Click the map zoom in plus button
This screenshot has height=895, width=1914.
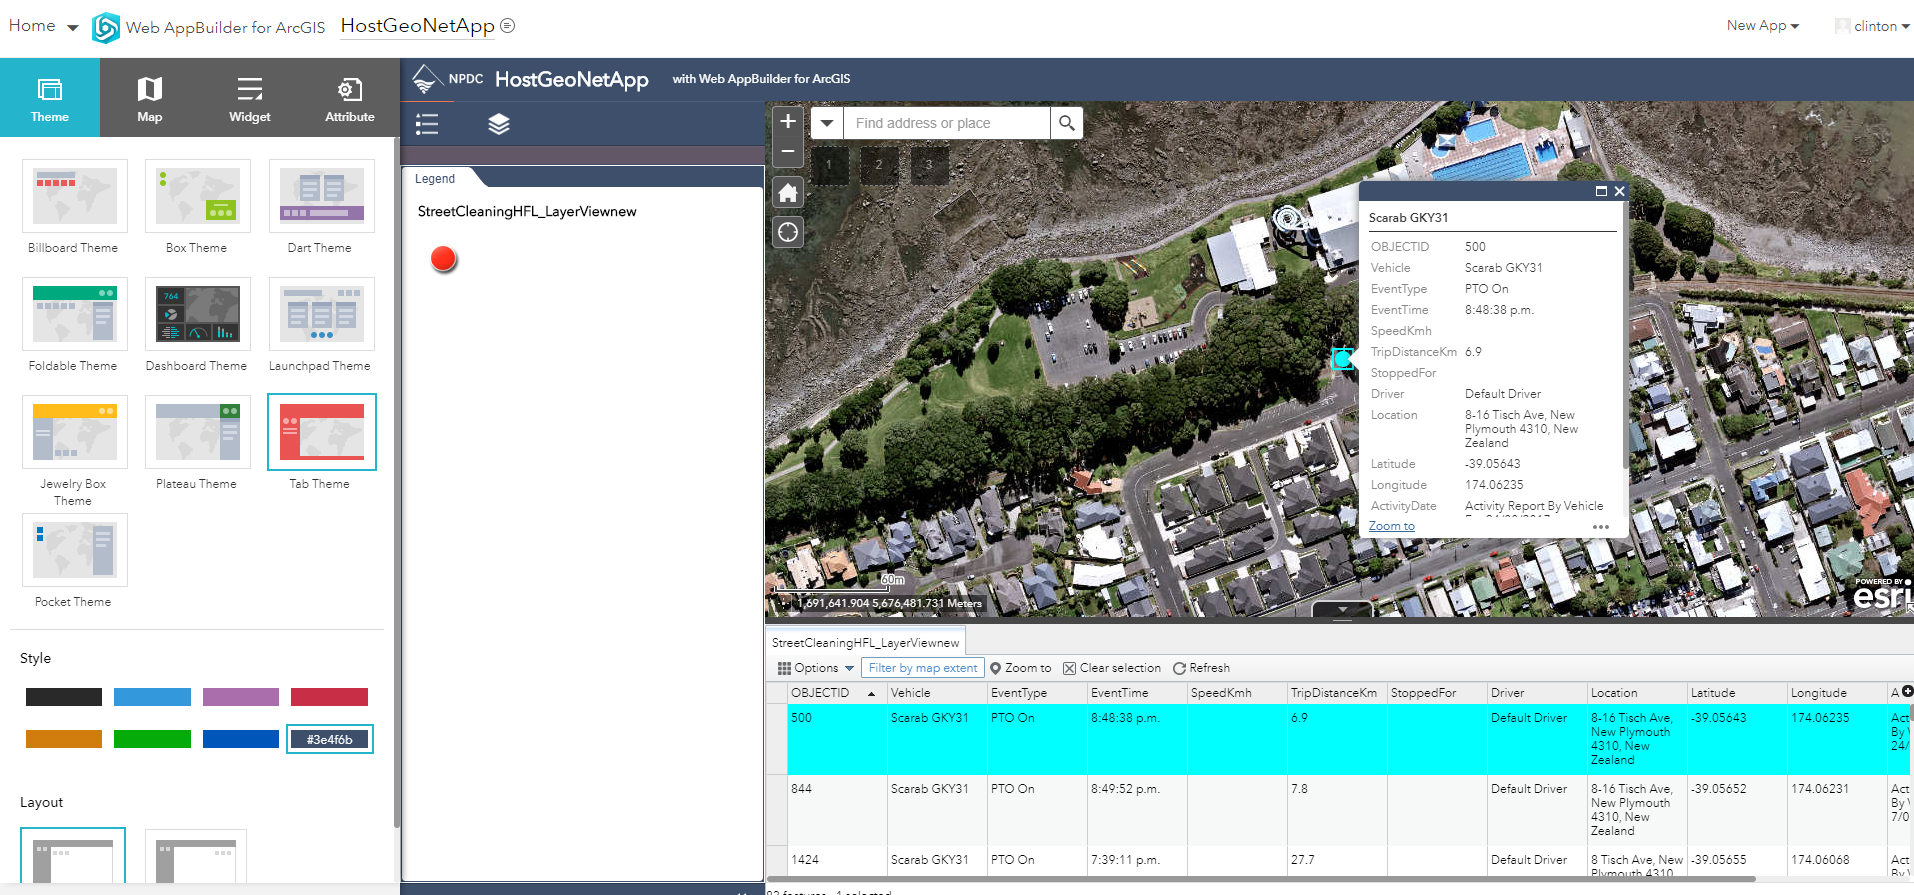point(788,122)
